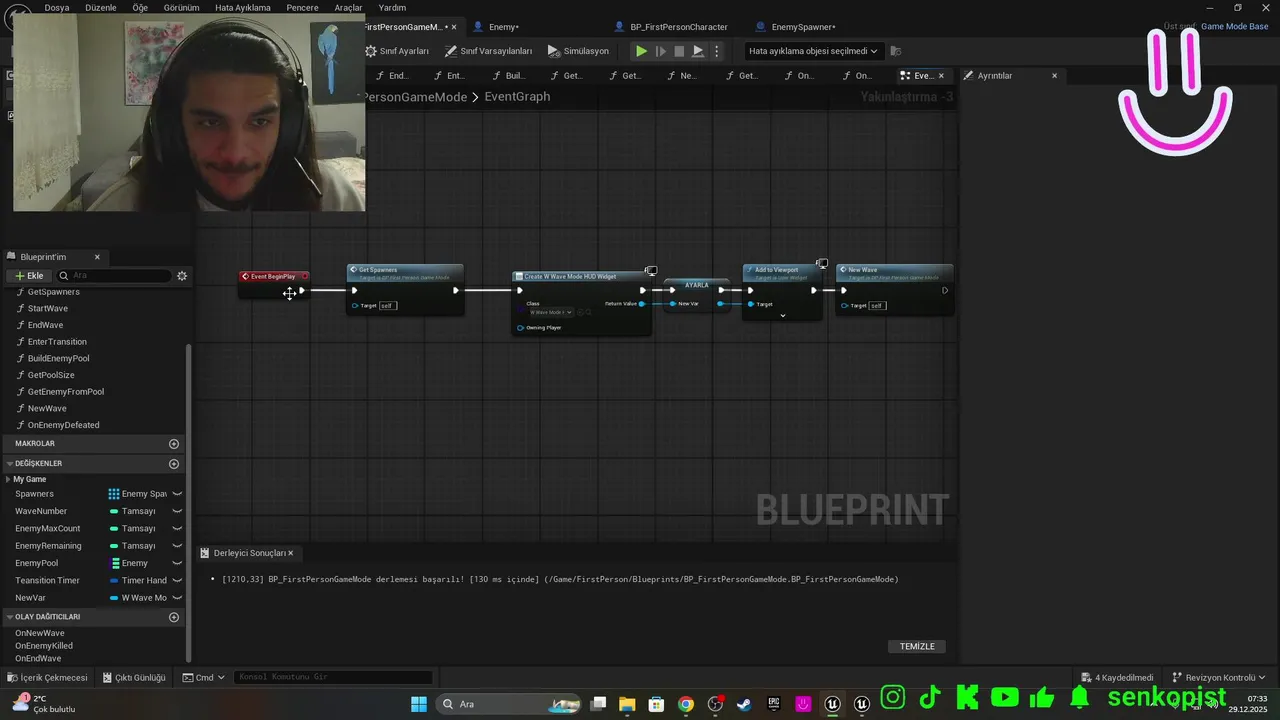Open the Blueprint'im panel settings gear
Screen dimensions: 1280x720
coord(182,276)
